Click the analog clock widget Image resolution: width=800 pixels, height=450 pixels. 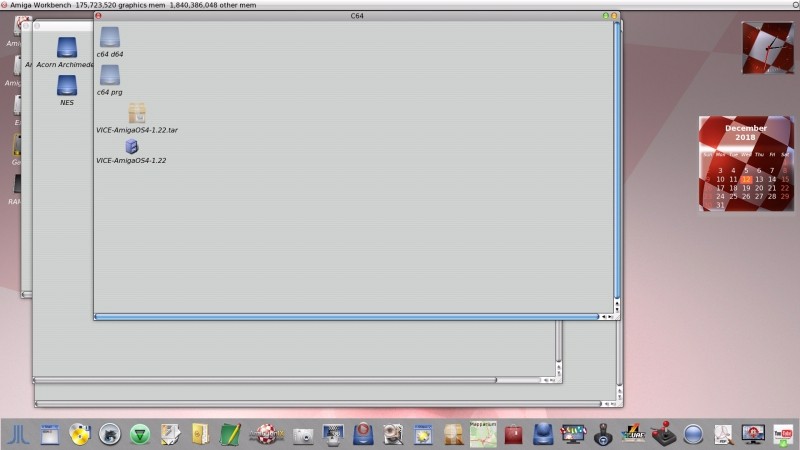767,48
